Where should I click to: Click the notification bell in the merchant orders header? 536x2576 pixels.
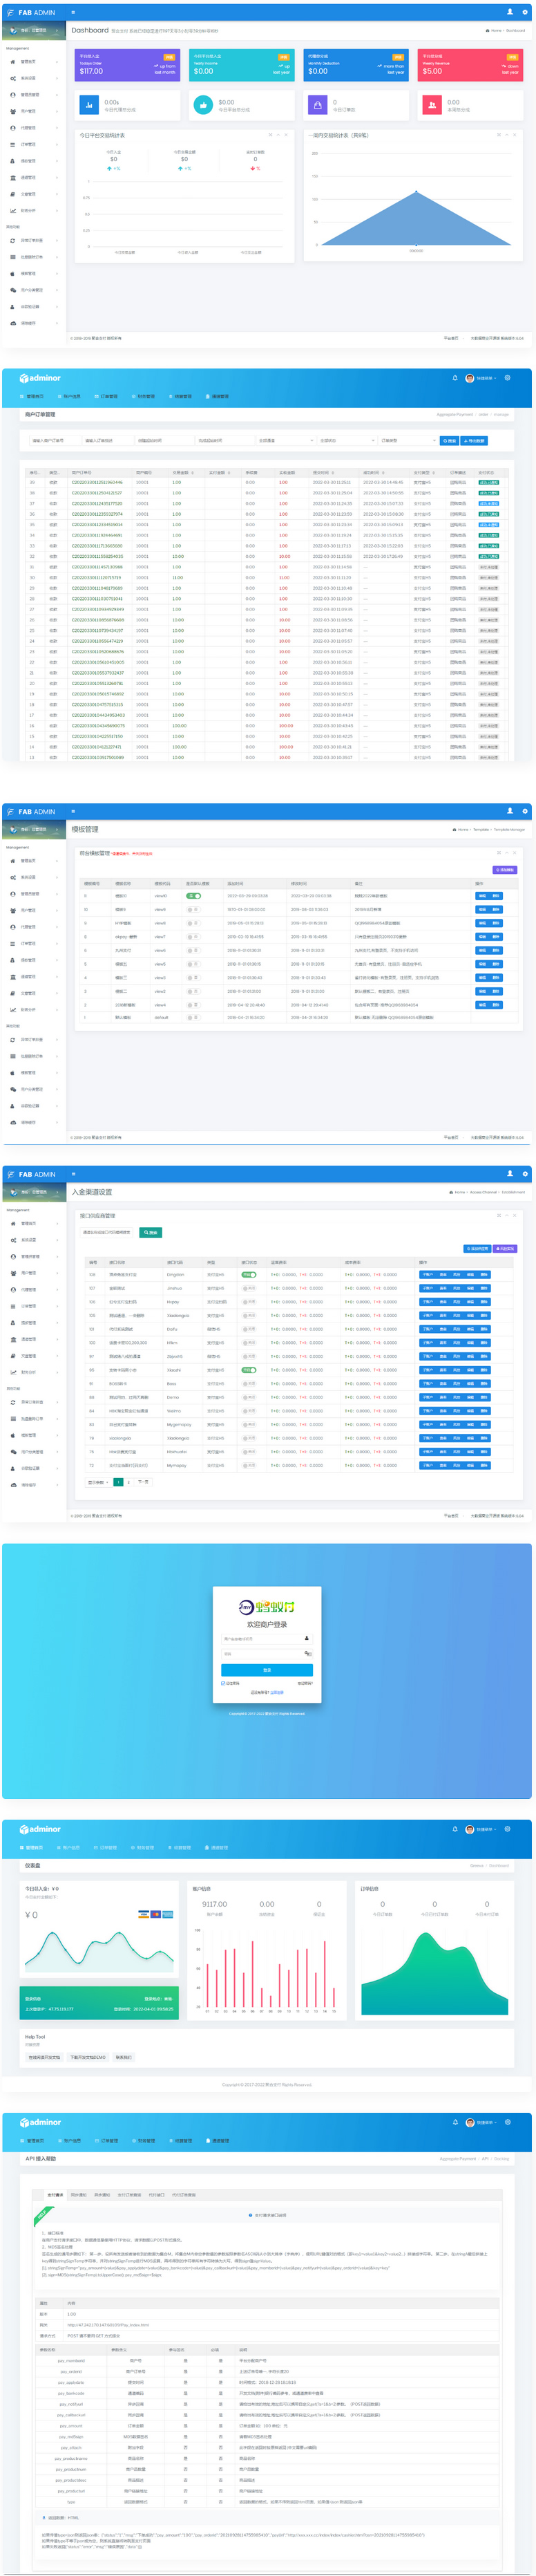point(454,378)
